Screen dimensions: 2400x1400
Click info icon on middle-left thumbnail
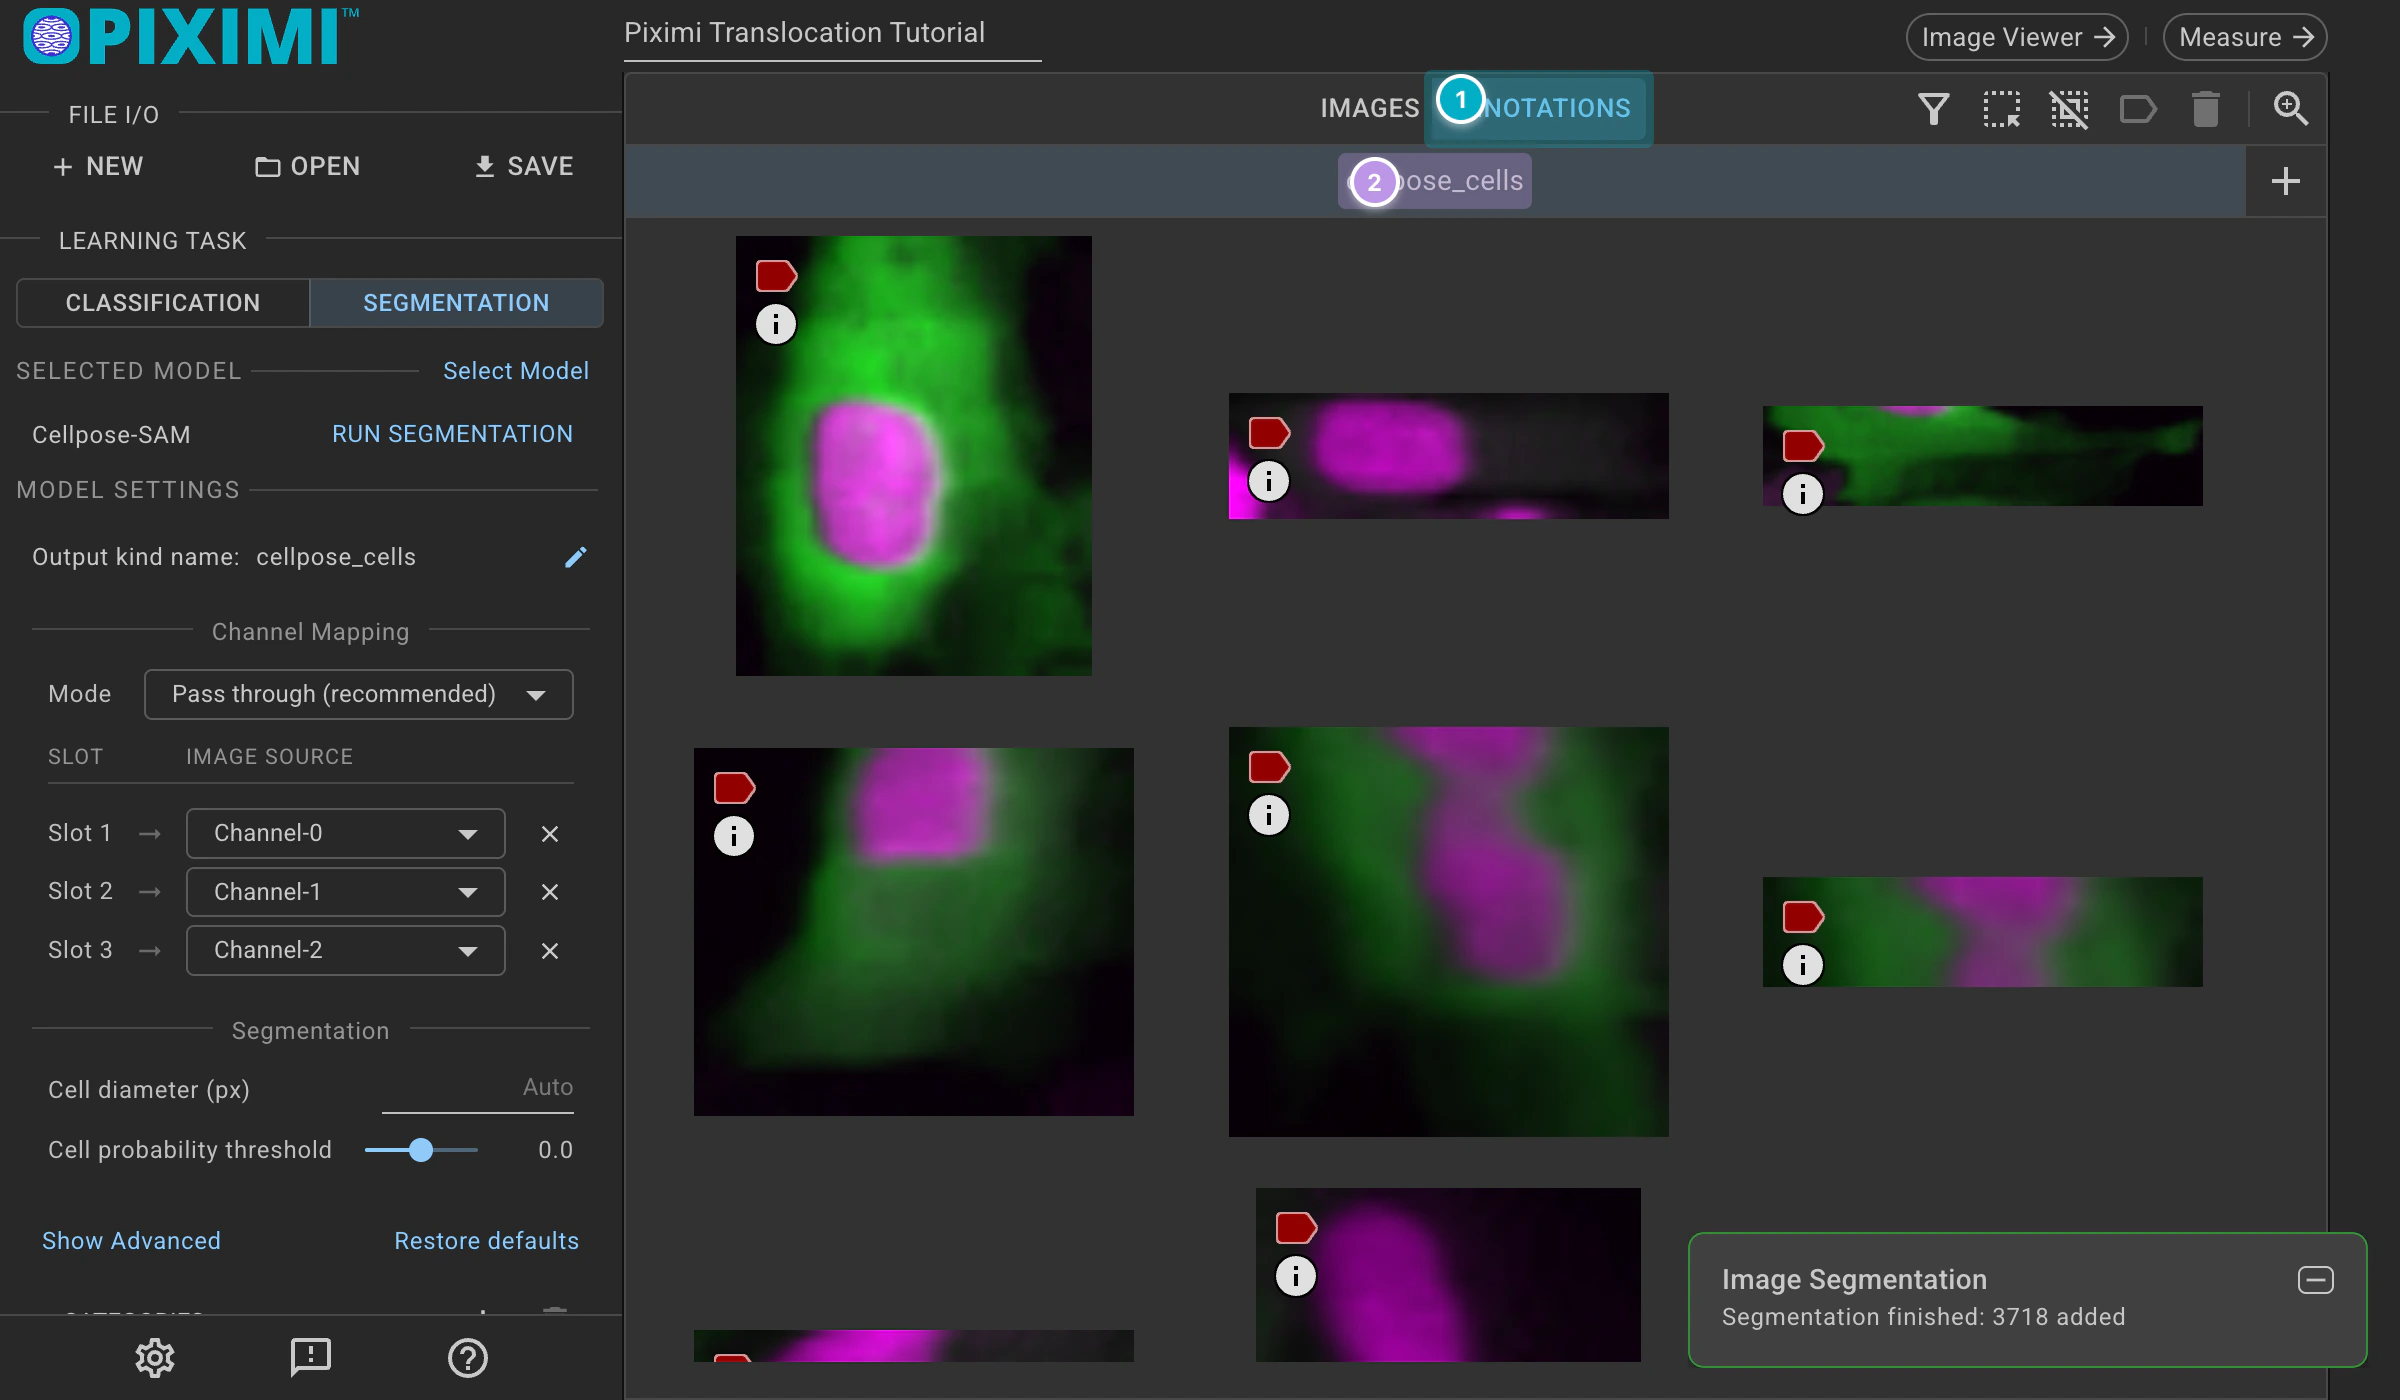point(734,836)
